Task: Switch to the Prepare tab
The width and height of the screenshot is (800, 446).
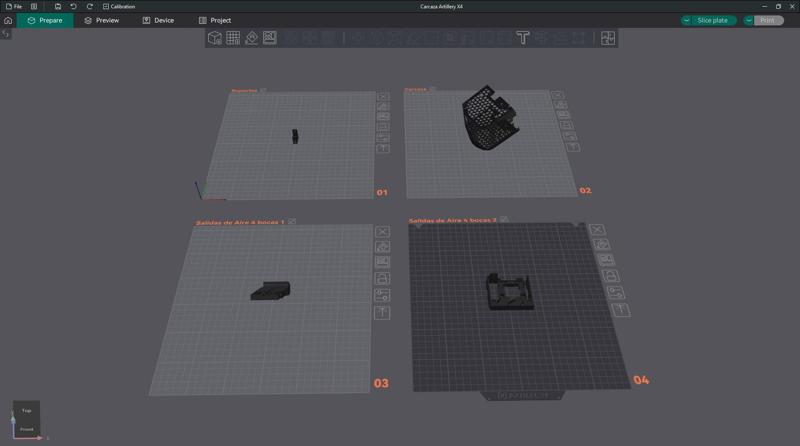Action: pyautogui.click(x=45, y=20)
